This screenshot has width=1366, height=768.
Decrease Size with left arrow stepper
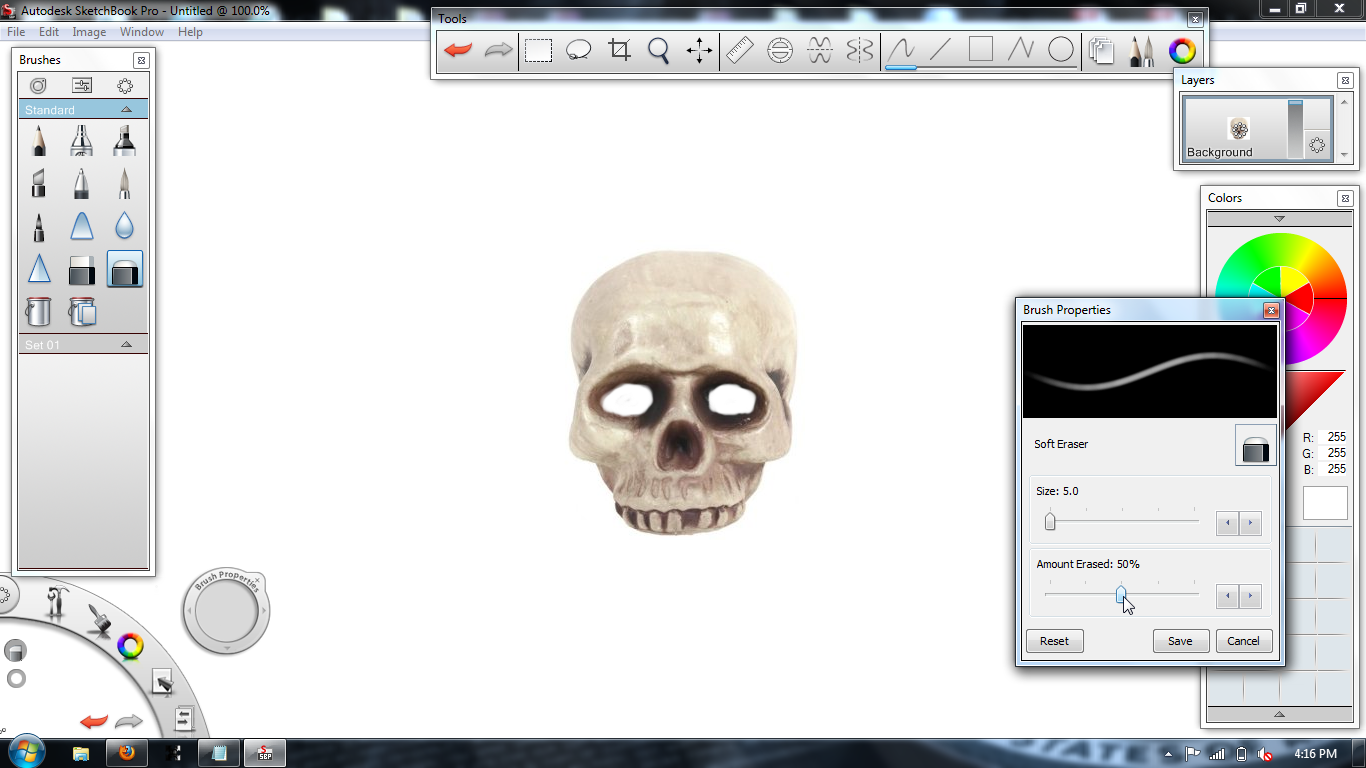coord(1227,523)
